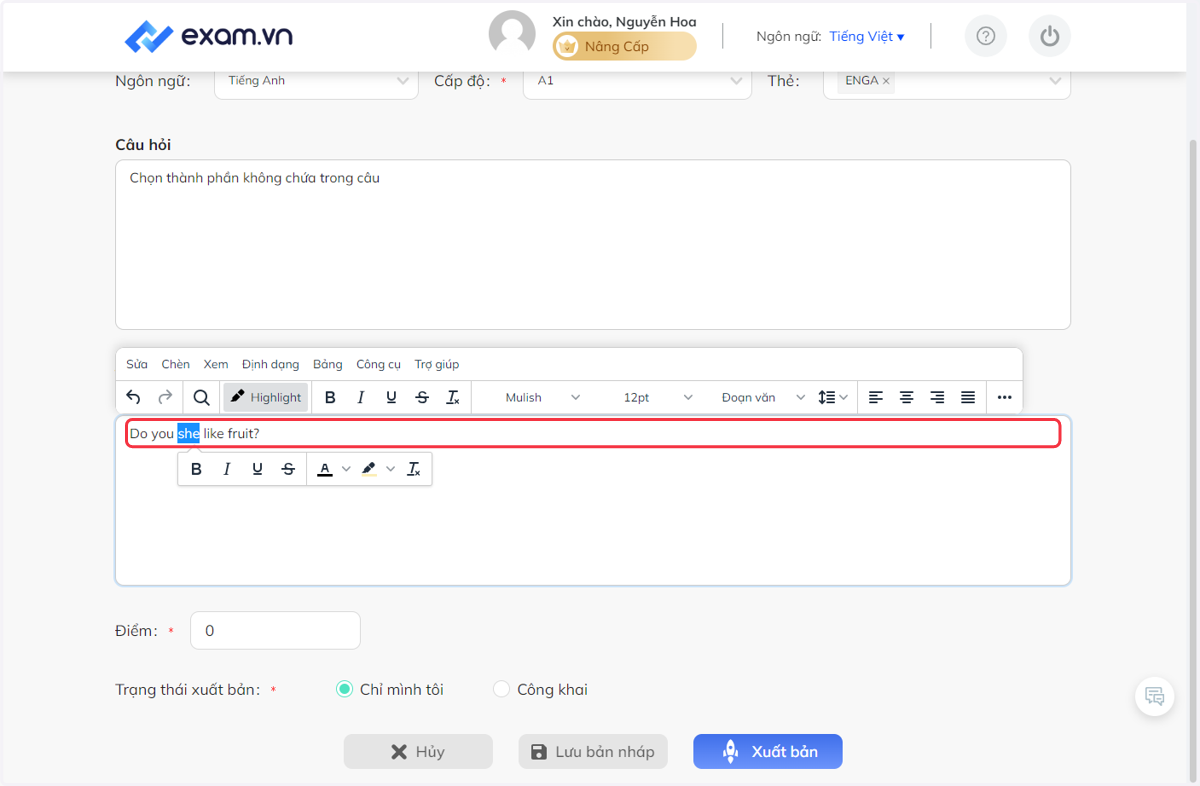This screenshot has height=786, width=1200.
Task: Click the user avatar picture
Action: tap(512, 35)
